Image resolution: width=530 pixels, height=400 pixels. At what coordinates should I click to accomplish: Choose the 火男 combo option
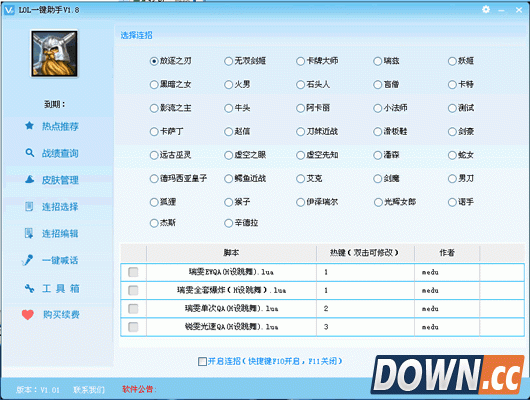[x=228, y=85]
